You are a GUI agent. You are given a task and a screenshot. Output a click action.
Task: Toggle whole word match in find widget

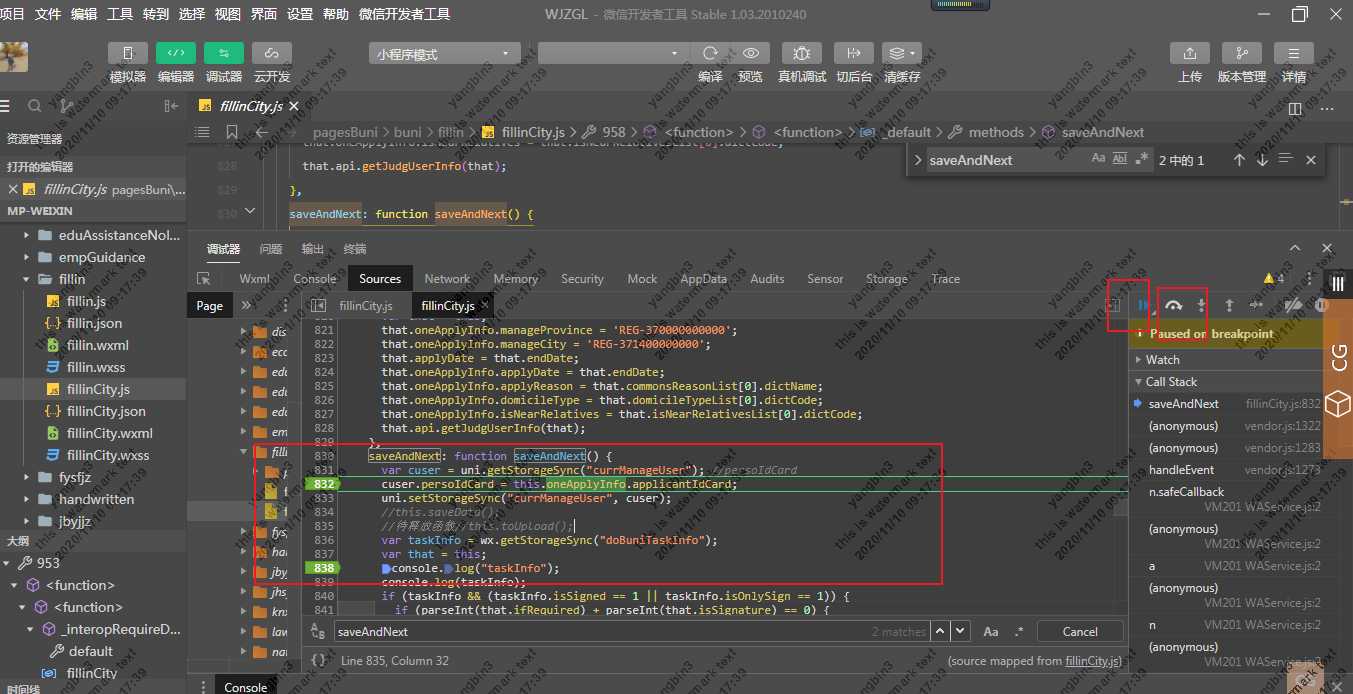click(1120, 159)
